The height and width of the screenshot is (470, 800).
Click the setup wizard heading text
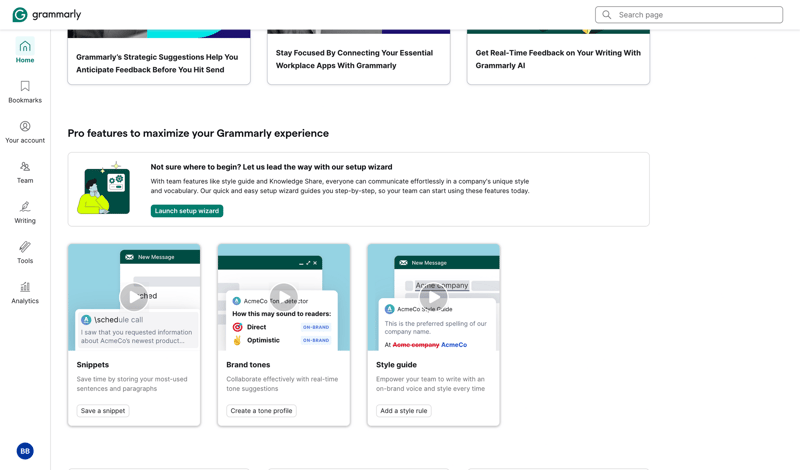click(271, 167)
